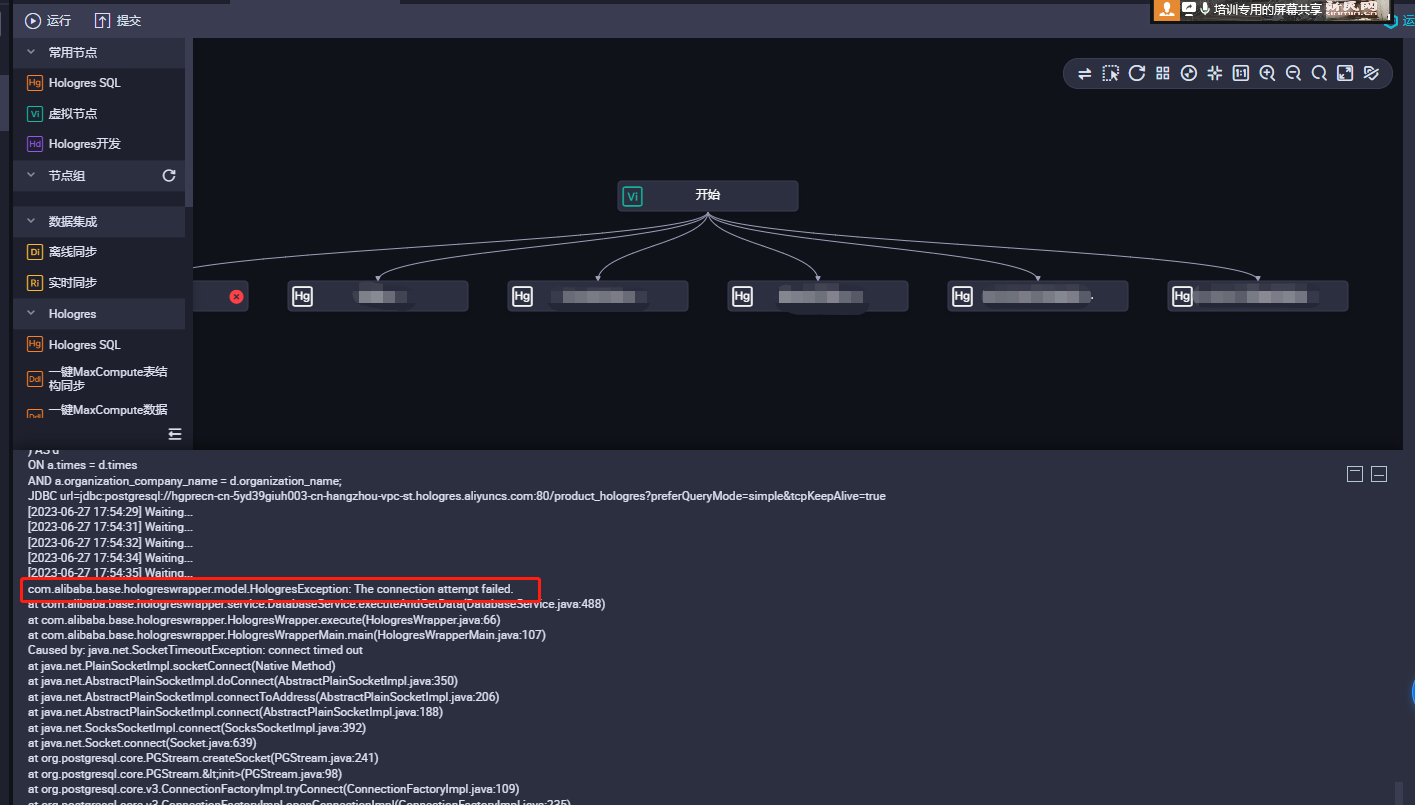Click the maximize log panel square icon
1415x805 pixels.
click(x=1355, y=474)
